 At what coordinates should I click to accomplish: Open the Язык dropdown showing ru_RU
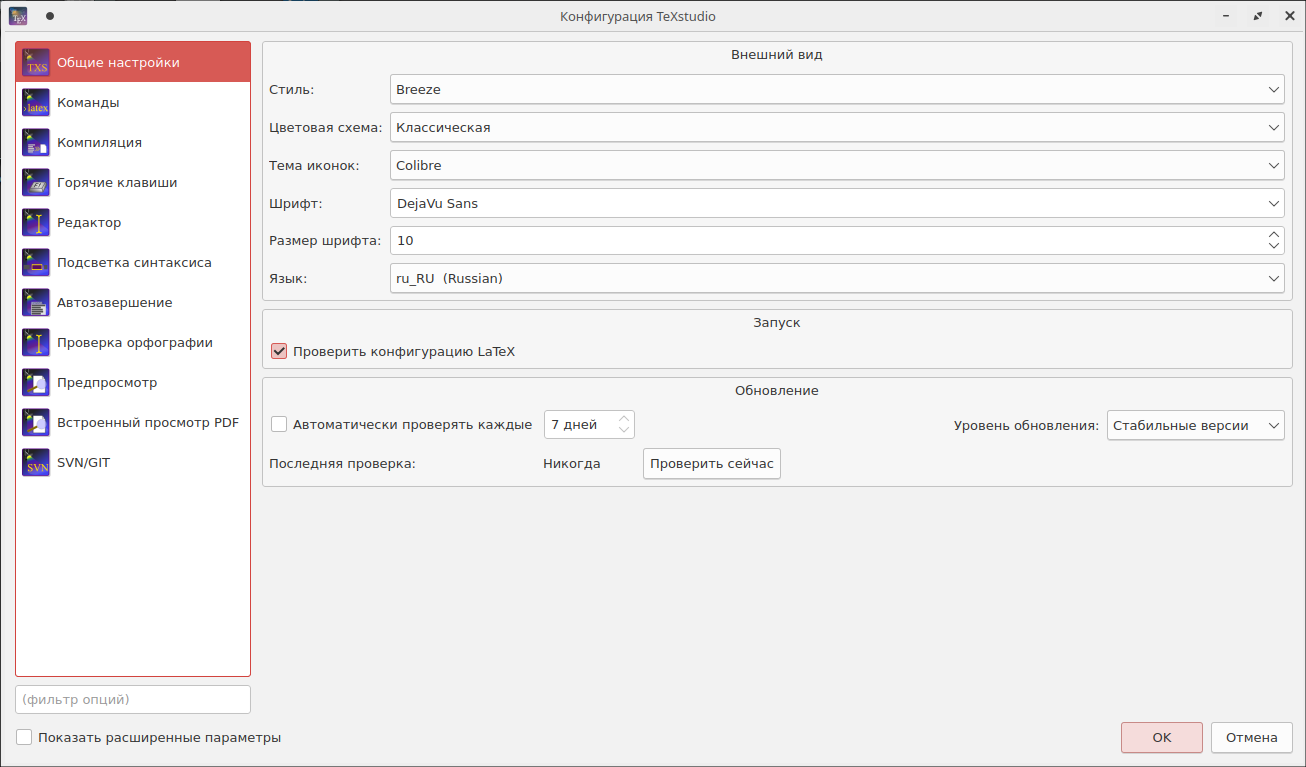[837, 278]
